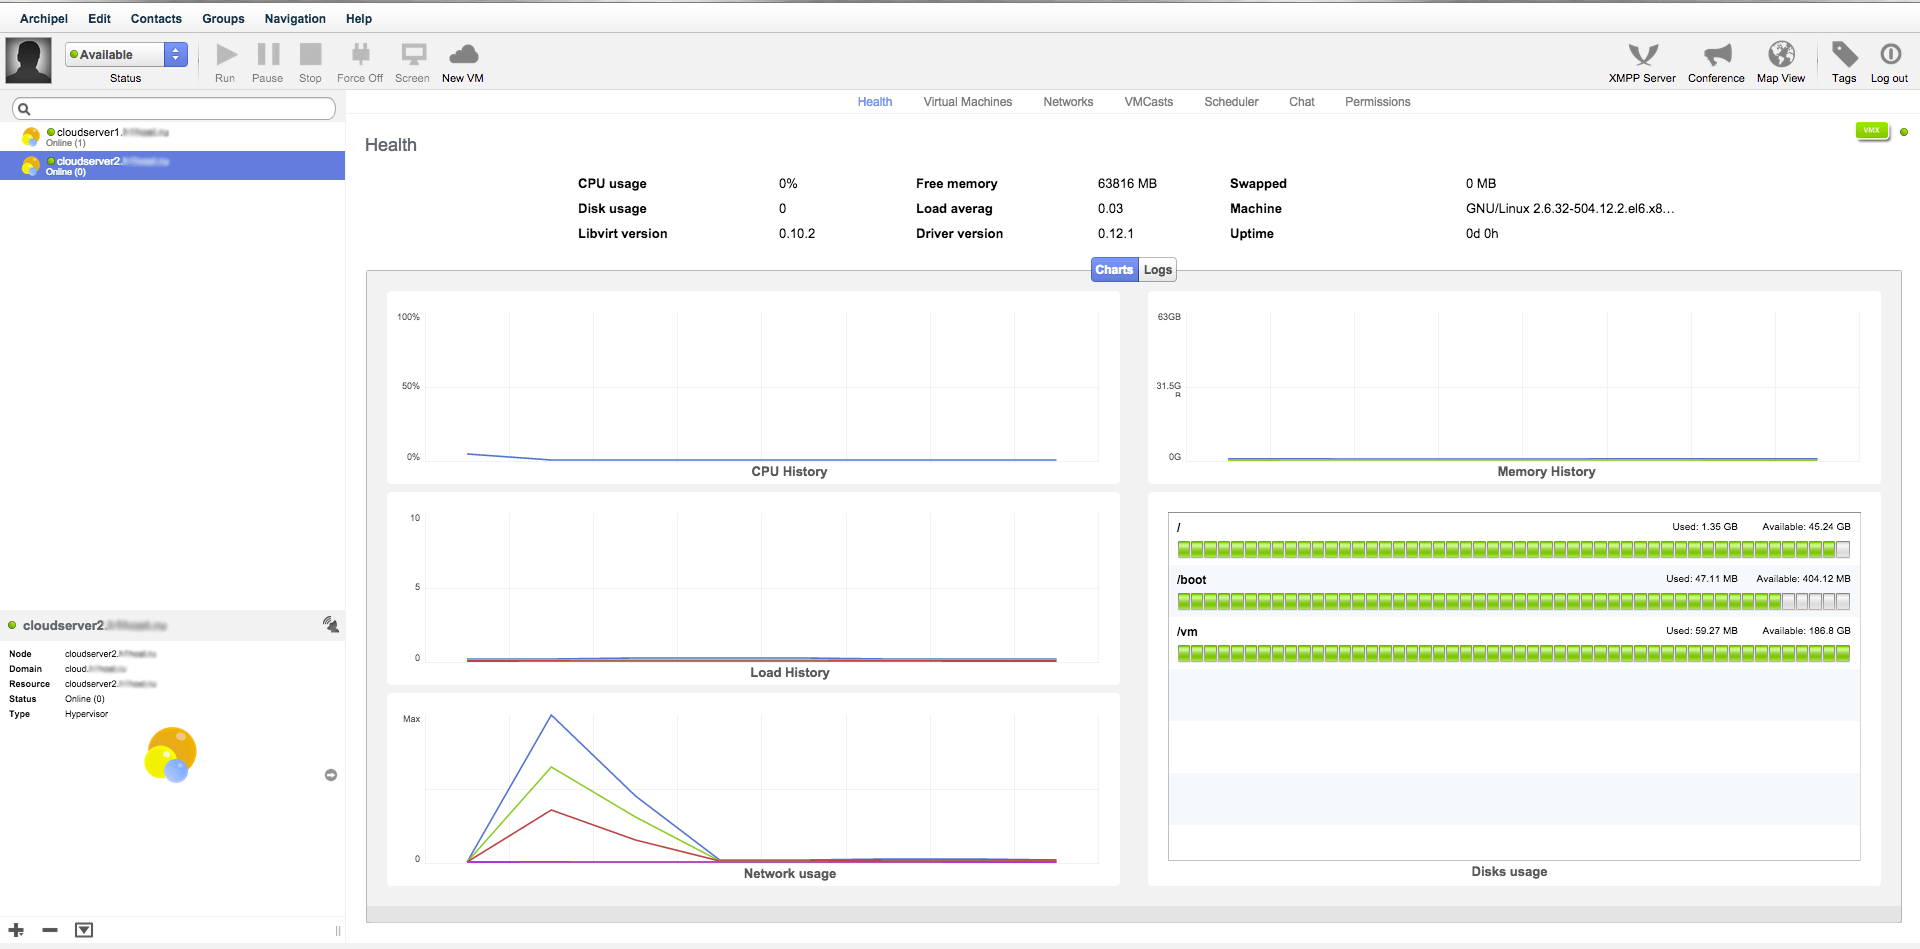Start a Conference via megaphone icon
Image resolution: width=1920 pixels, height=949 pixels.
point(1716,55)
